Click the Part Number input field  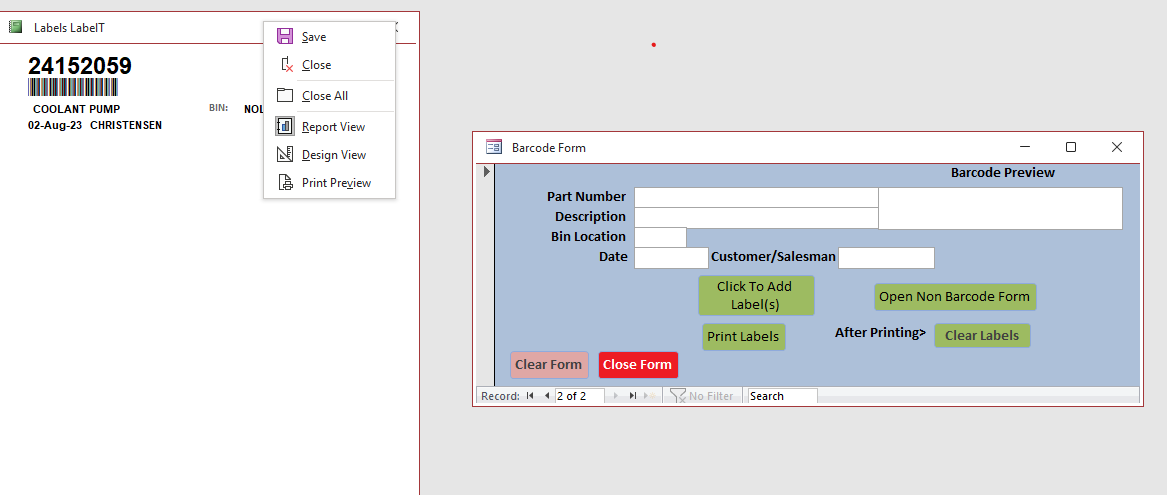click(x=755, y=197)
